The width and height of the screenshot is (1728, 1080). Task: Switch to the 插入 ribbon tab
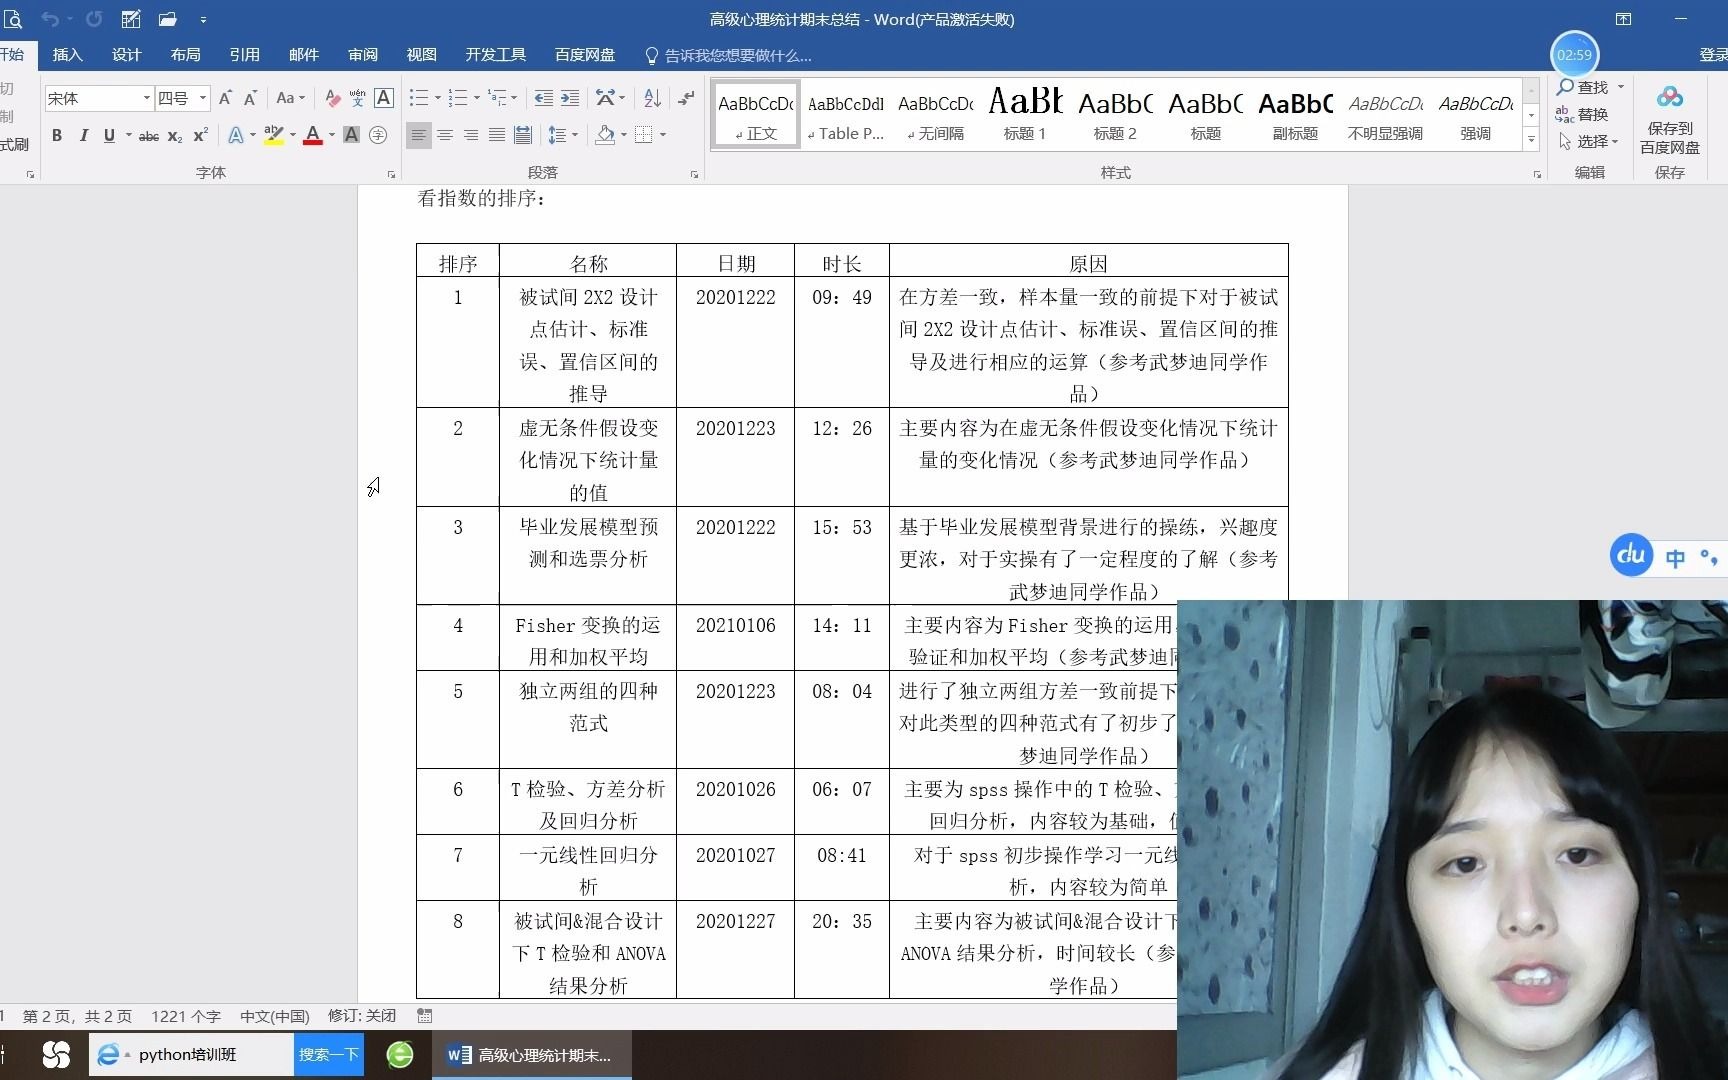pyautogui.click(x=66, y=55)
